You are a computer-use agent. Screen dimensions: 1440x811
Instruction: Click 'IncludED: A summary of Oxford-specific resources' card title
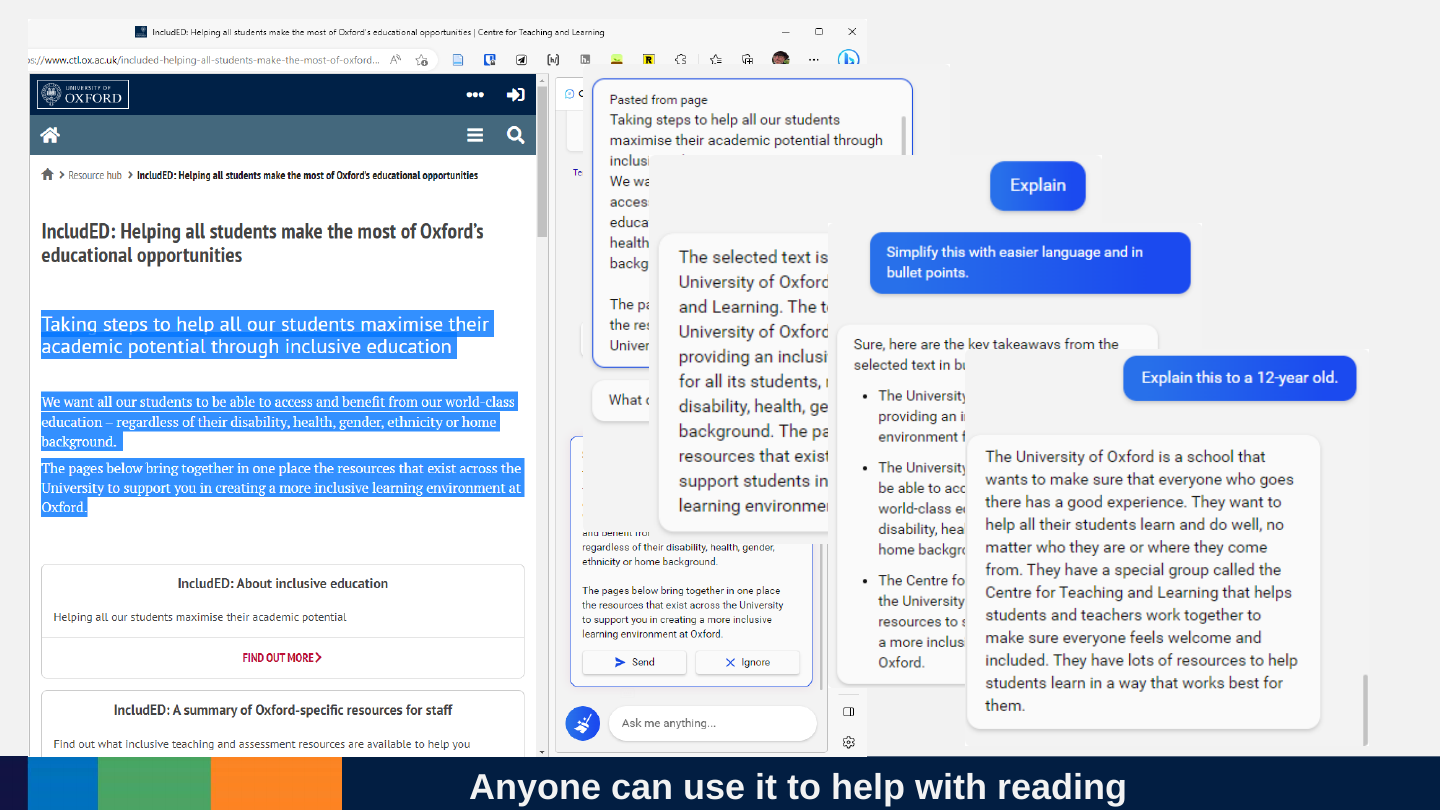click(x=283, y=710)
